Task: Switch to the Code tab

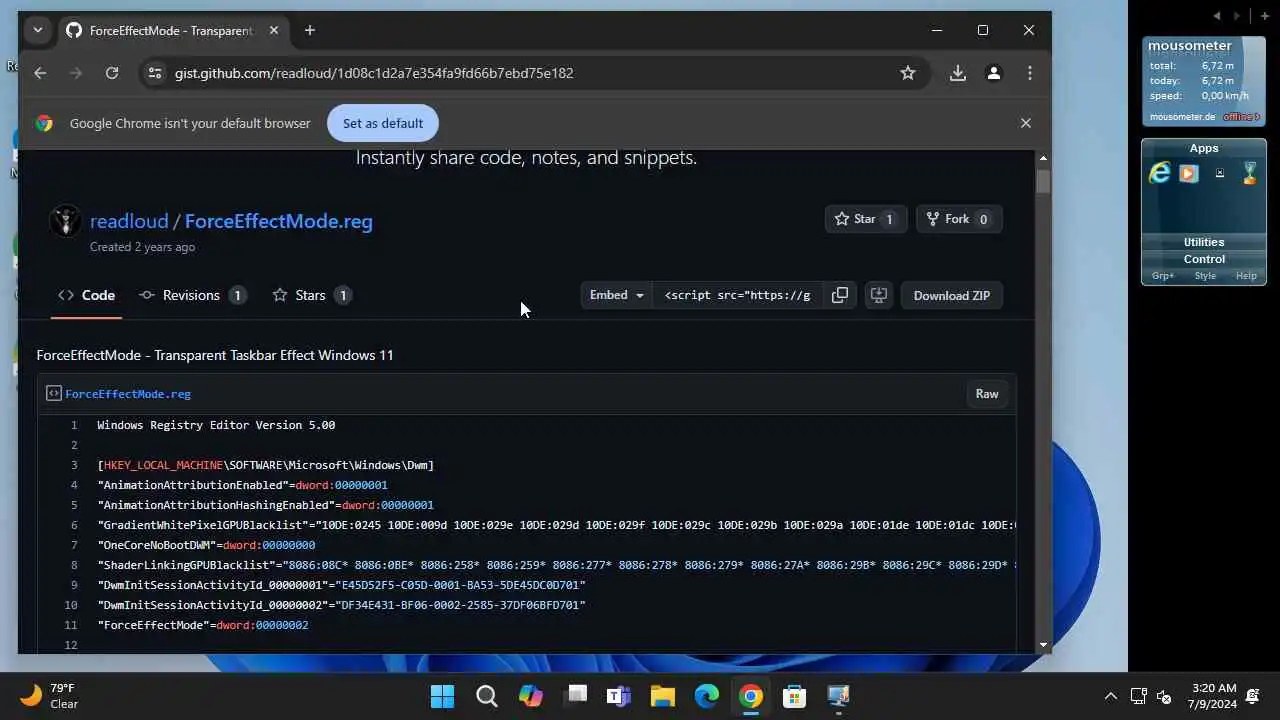Action: 86,295
